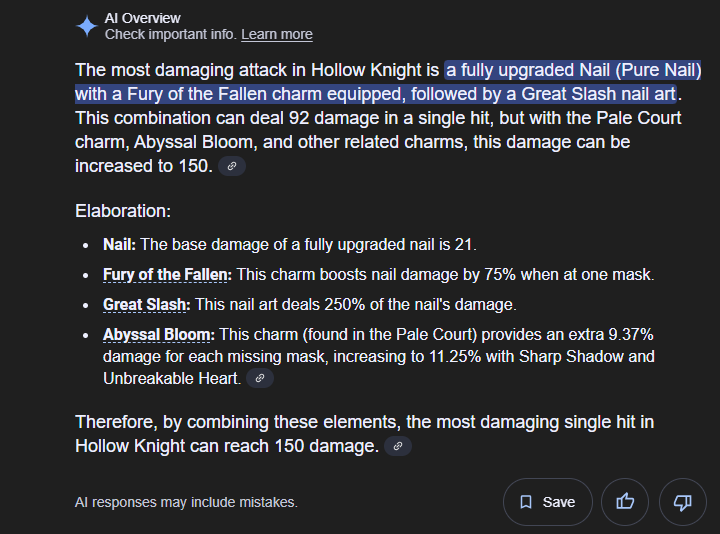
Task: Follow the "Fury of the Fallen" underlined term
Action: [x=167, y=275]
